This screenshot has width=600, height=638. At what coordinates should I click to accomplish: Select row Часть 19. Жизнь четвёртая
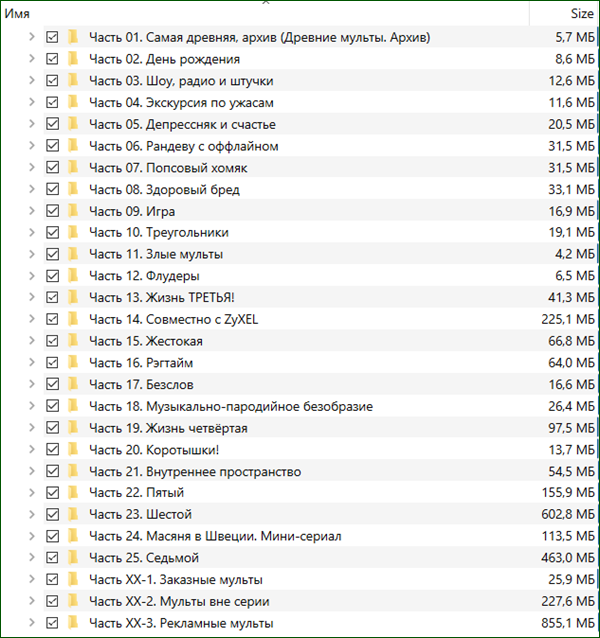tap(321, 428)
